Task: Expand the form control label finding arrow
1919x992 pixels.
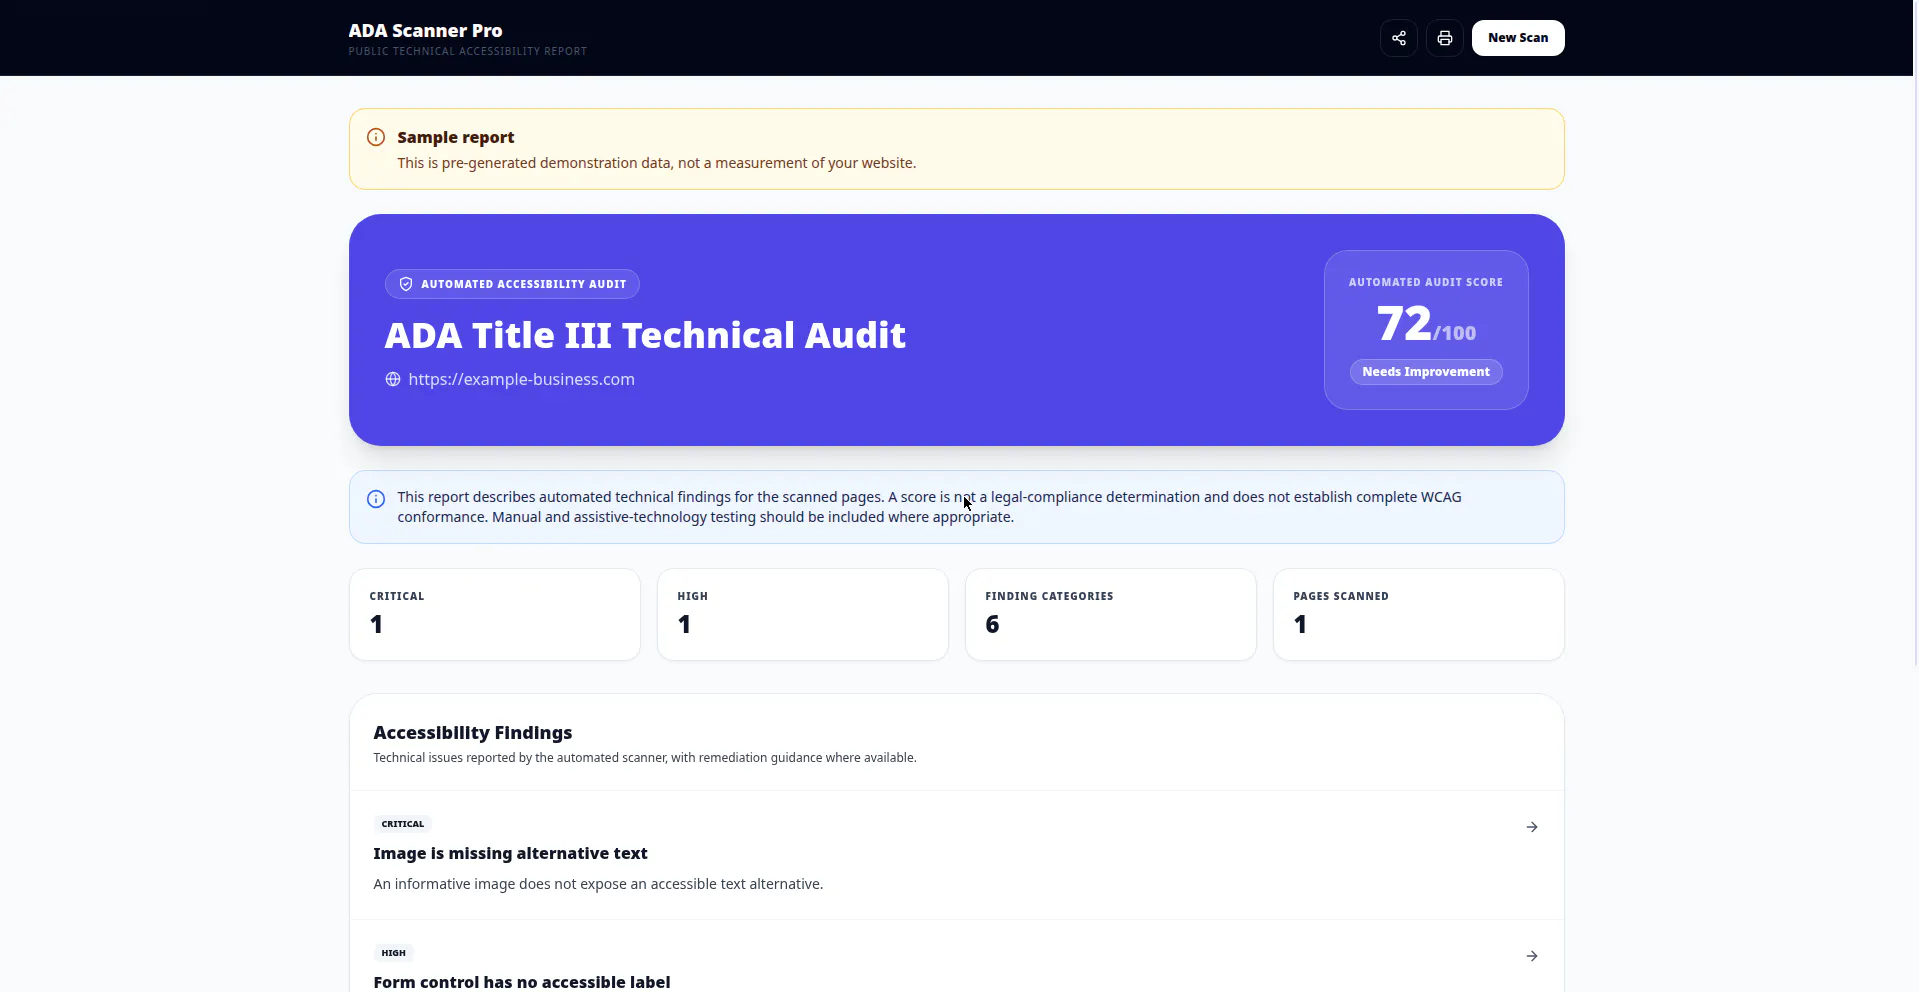Action: click(1531, 956)
